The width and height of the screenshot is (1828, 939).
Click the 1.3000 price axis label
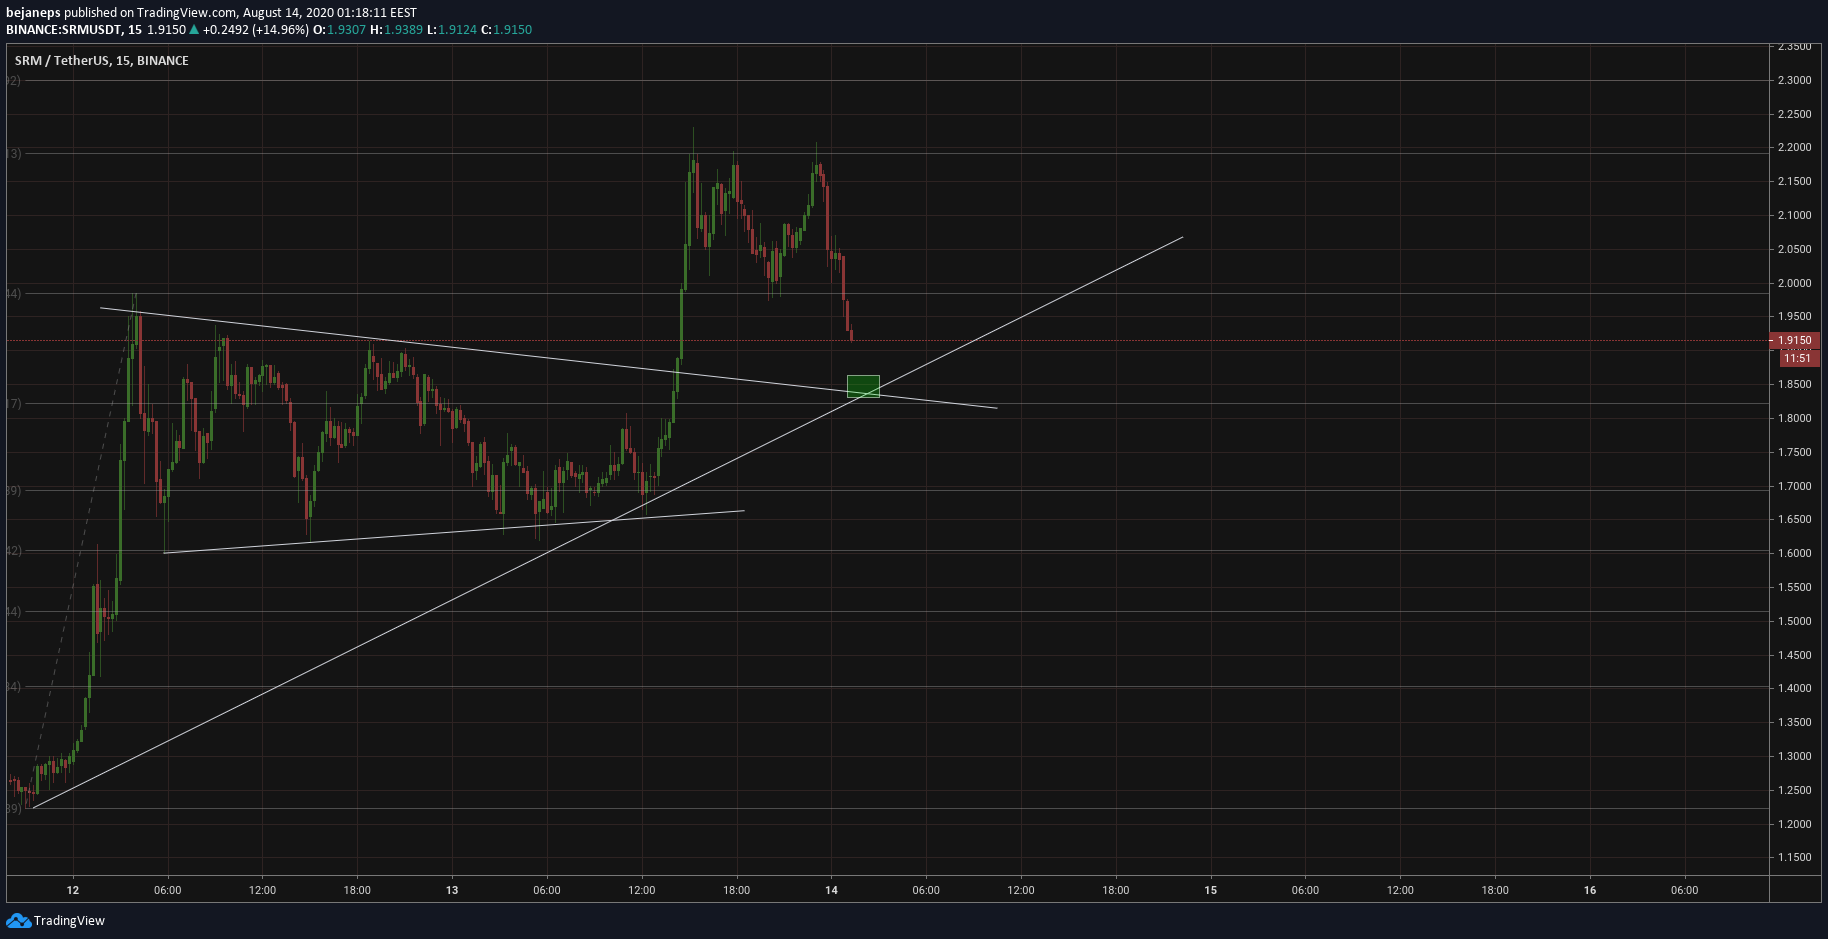pos(1794,757)
